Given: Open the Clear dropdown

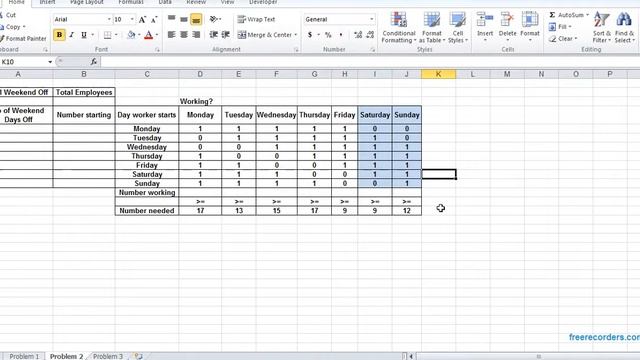Looking at the screenshot, I should tap(563, 39).
